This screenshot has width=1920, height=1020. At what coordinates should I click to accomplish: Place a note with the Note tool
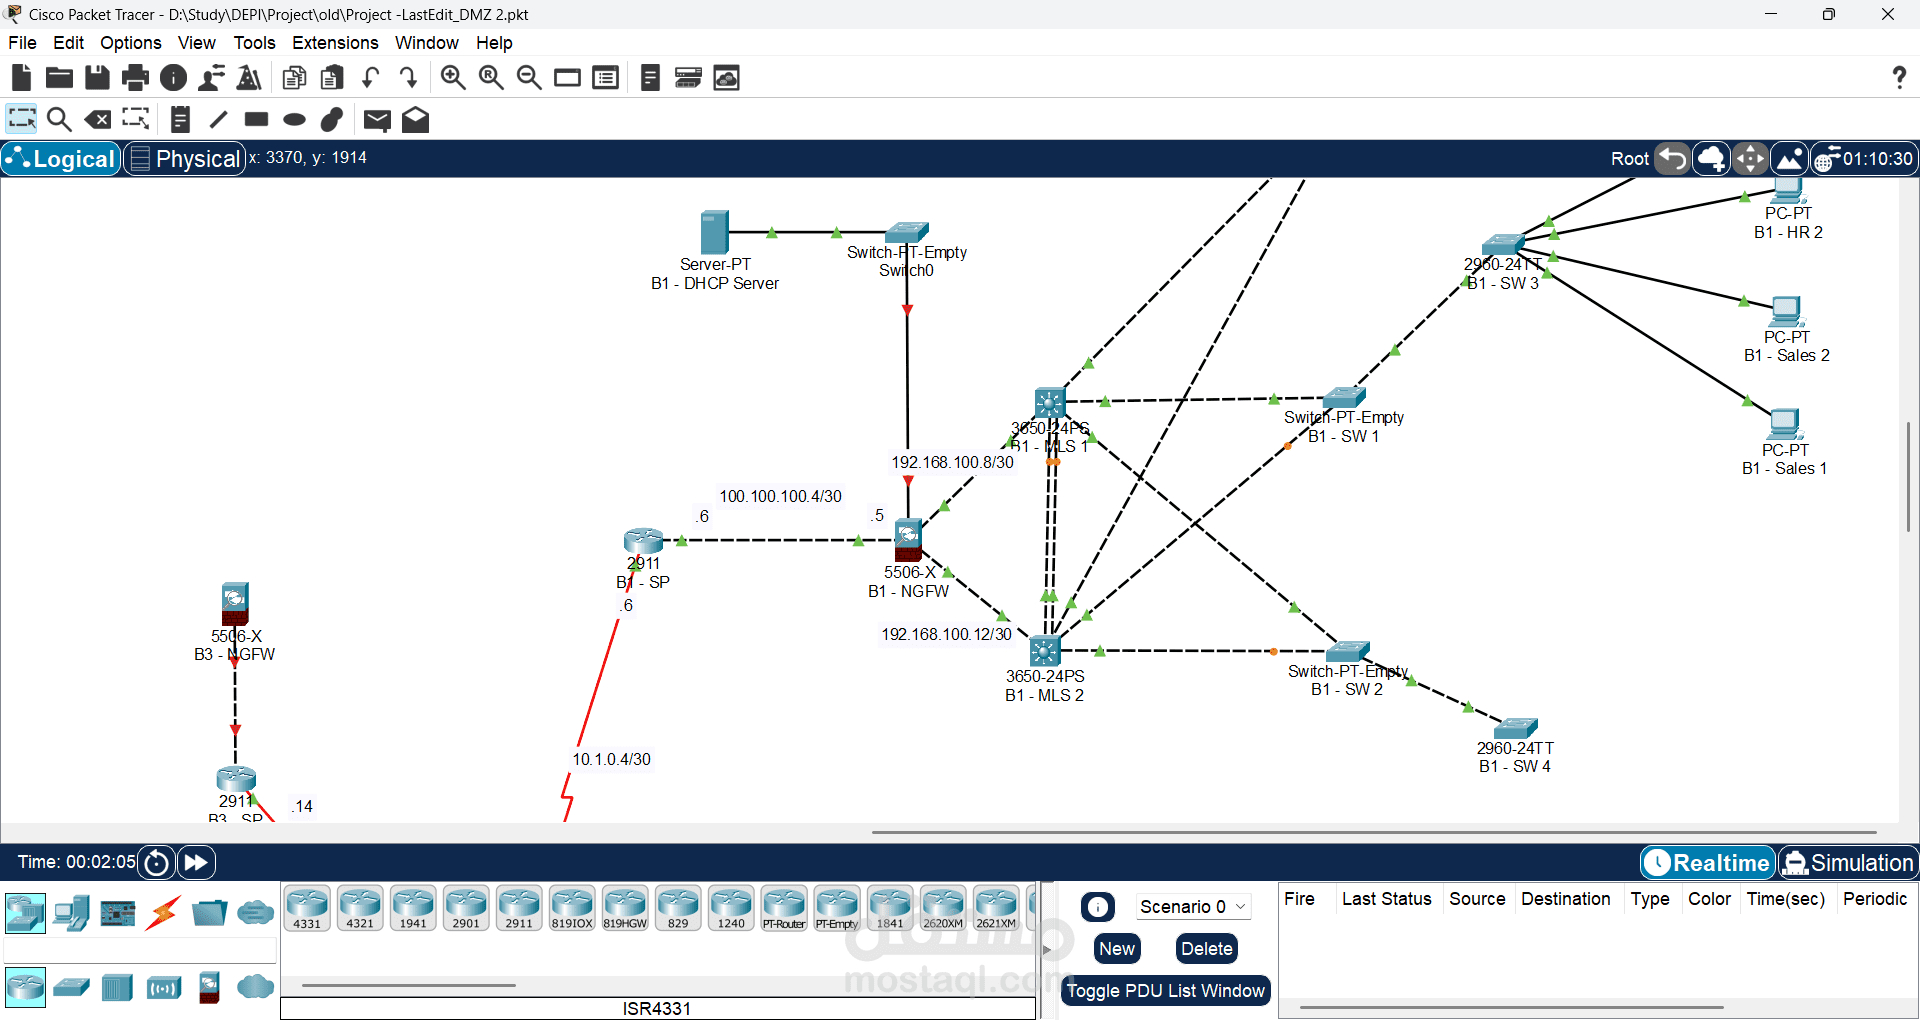pos(180,120)
